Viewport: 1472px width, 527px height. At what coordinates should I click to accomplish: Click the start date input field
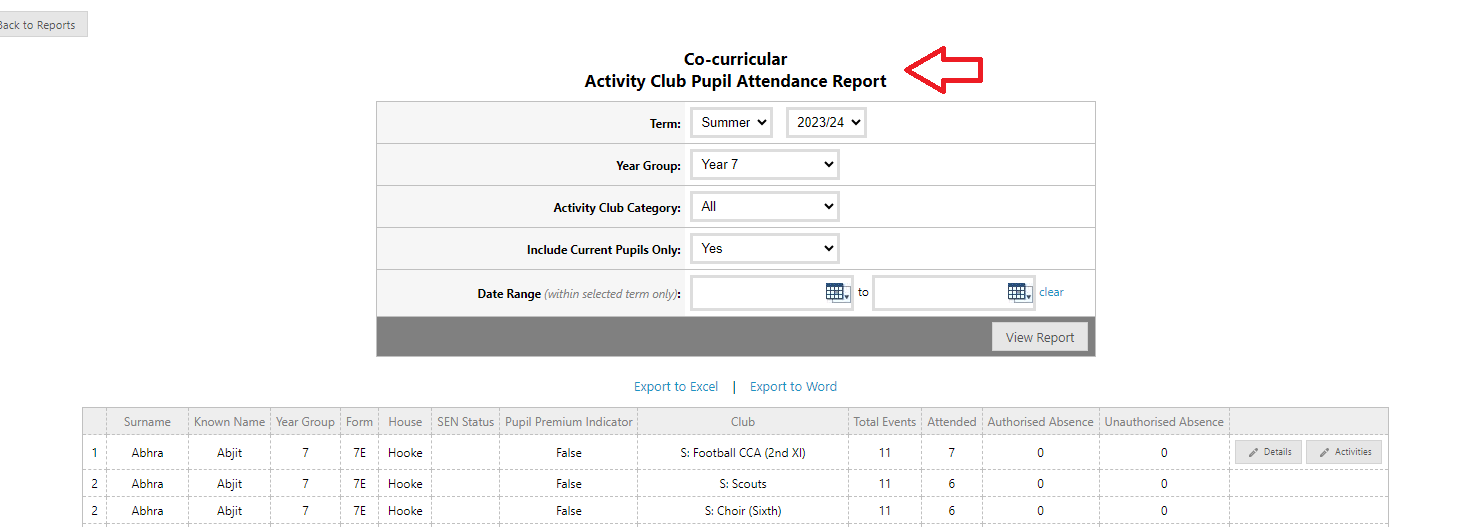757,293
